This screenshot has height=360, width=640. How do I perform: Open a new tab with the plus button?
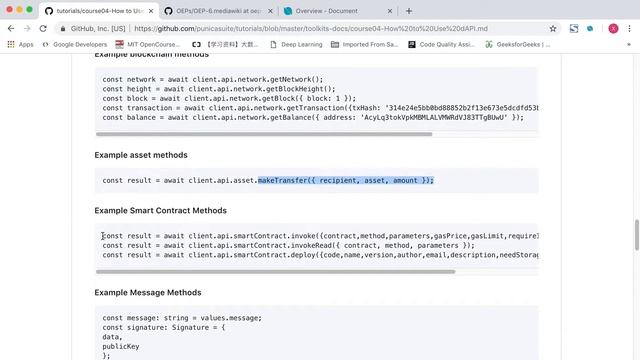(409, 11)
